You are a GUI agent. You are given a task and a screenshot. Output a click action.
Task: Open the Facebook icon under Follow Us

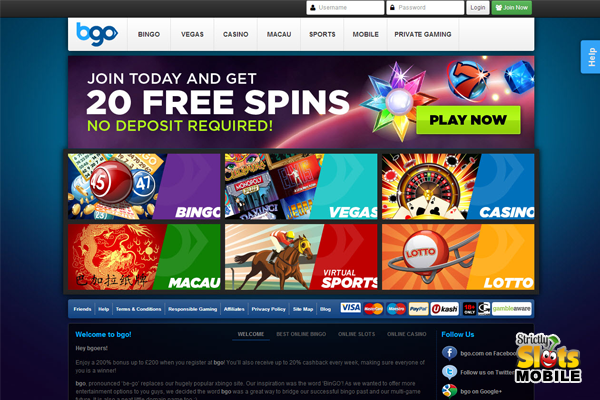449,353
